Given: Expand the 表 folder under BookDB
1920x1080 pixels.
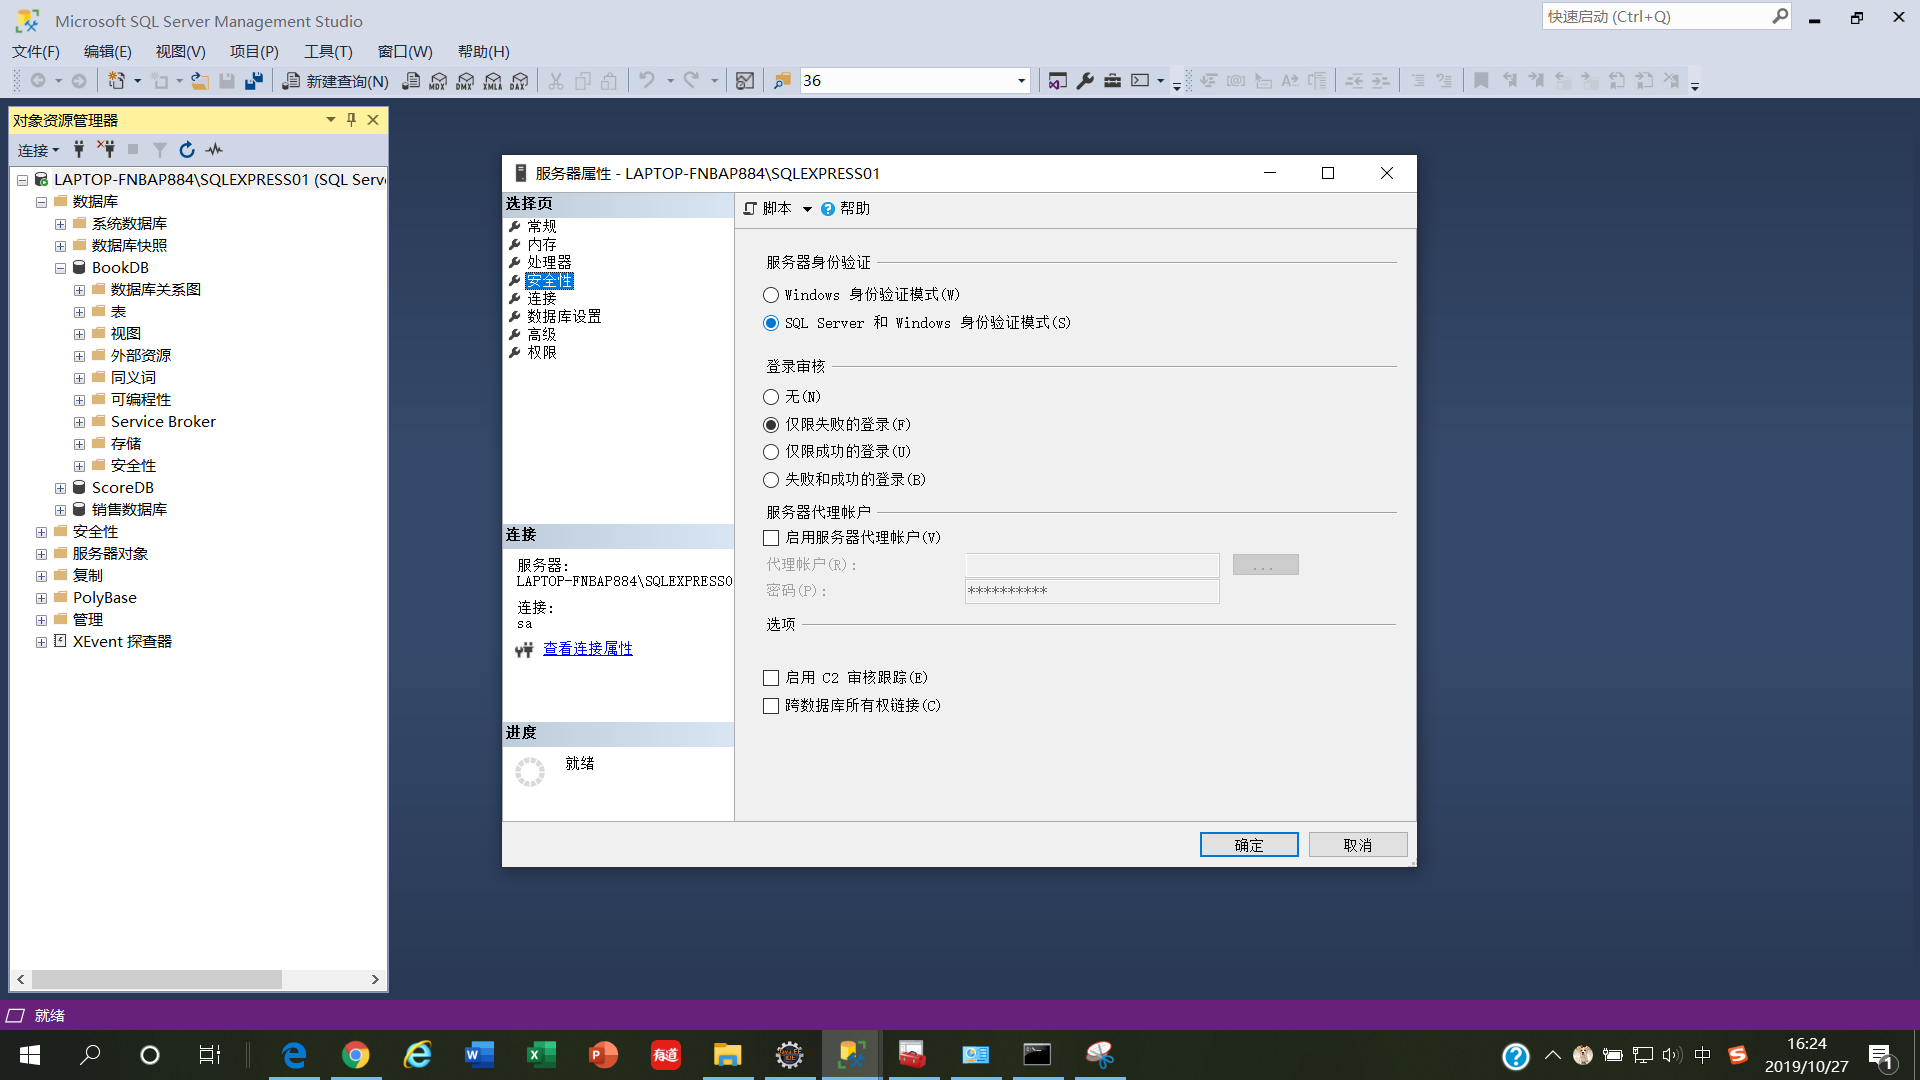Looking at the screenshot, I should tap(79, 312).
